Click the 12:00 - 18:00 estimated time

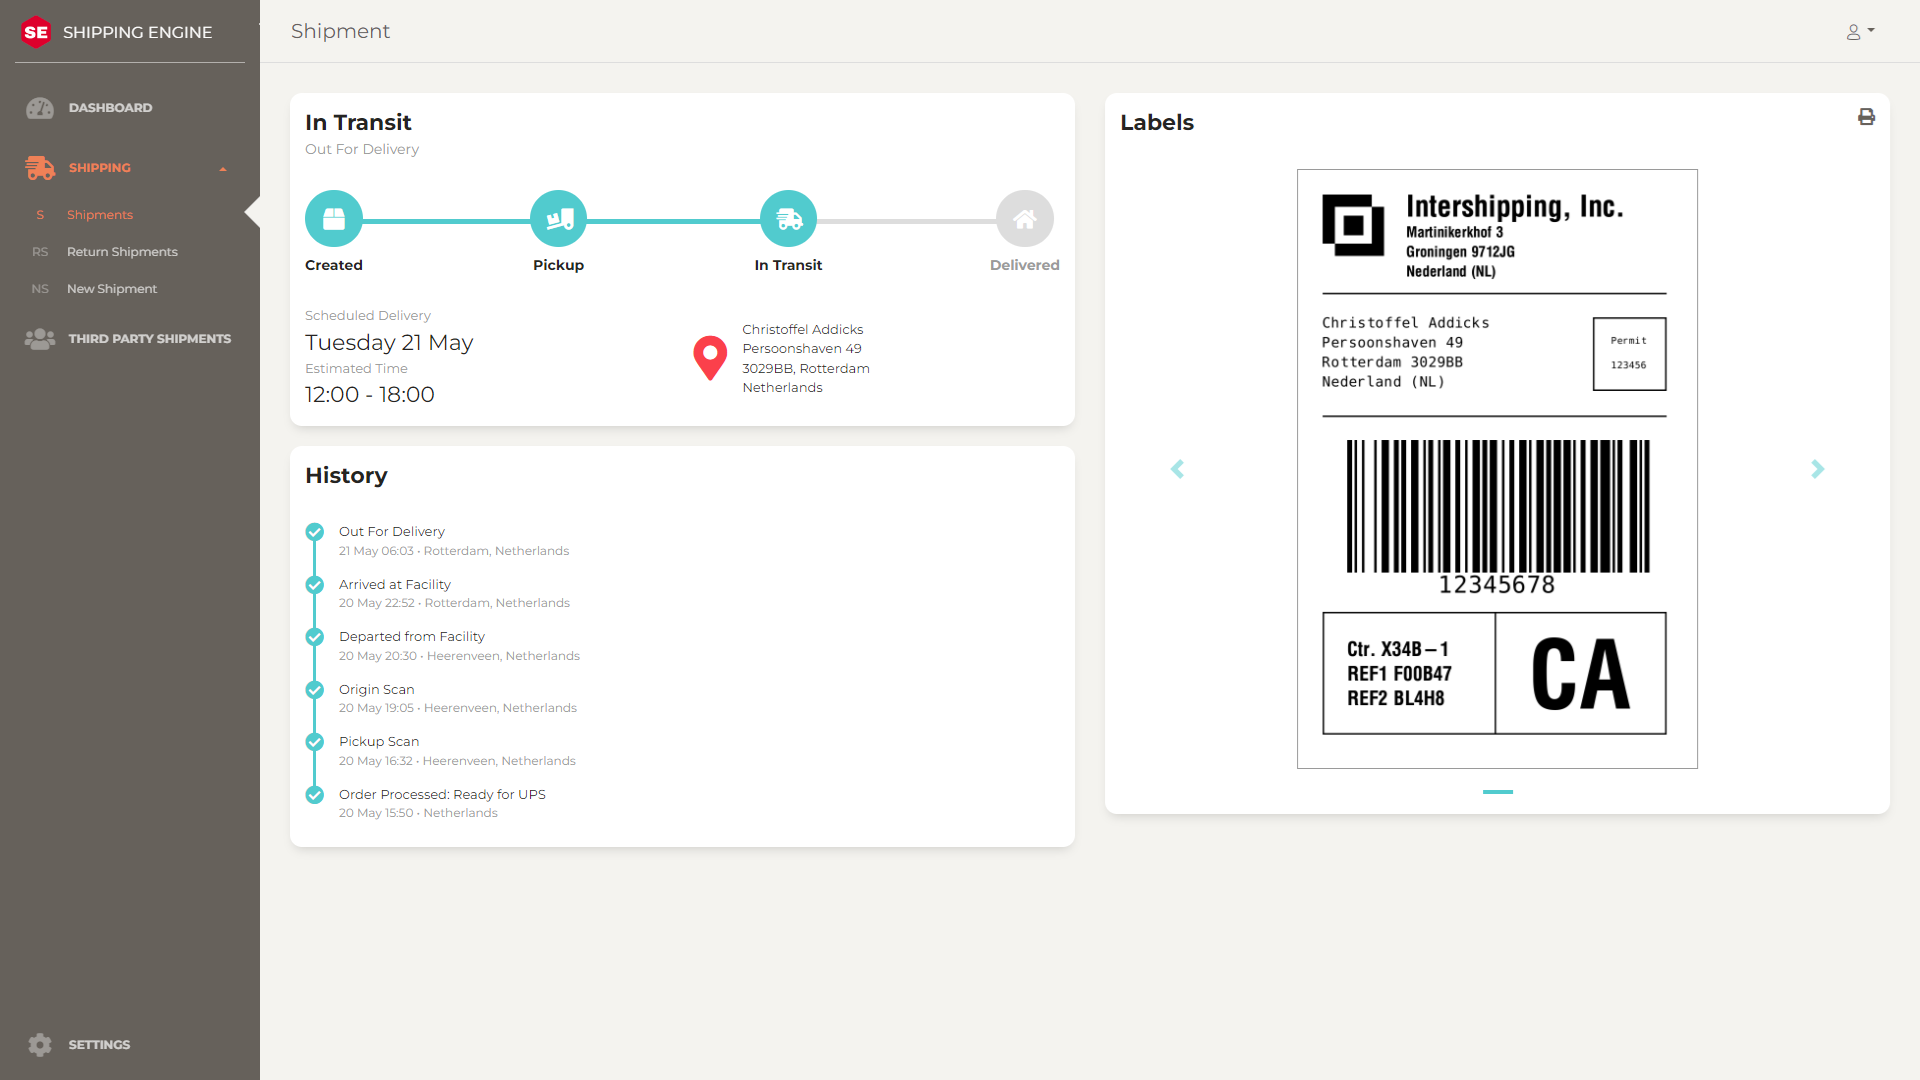point(370,395)
